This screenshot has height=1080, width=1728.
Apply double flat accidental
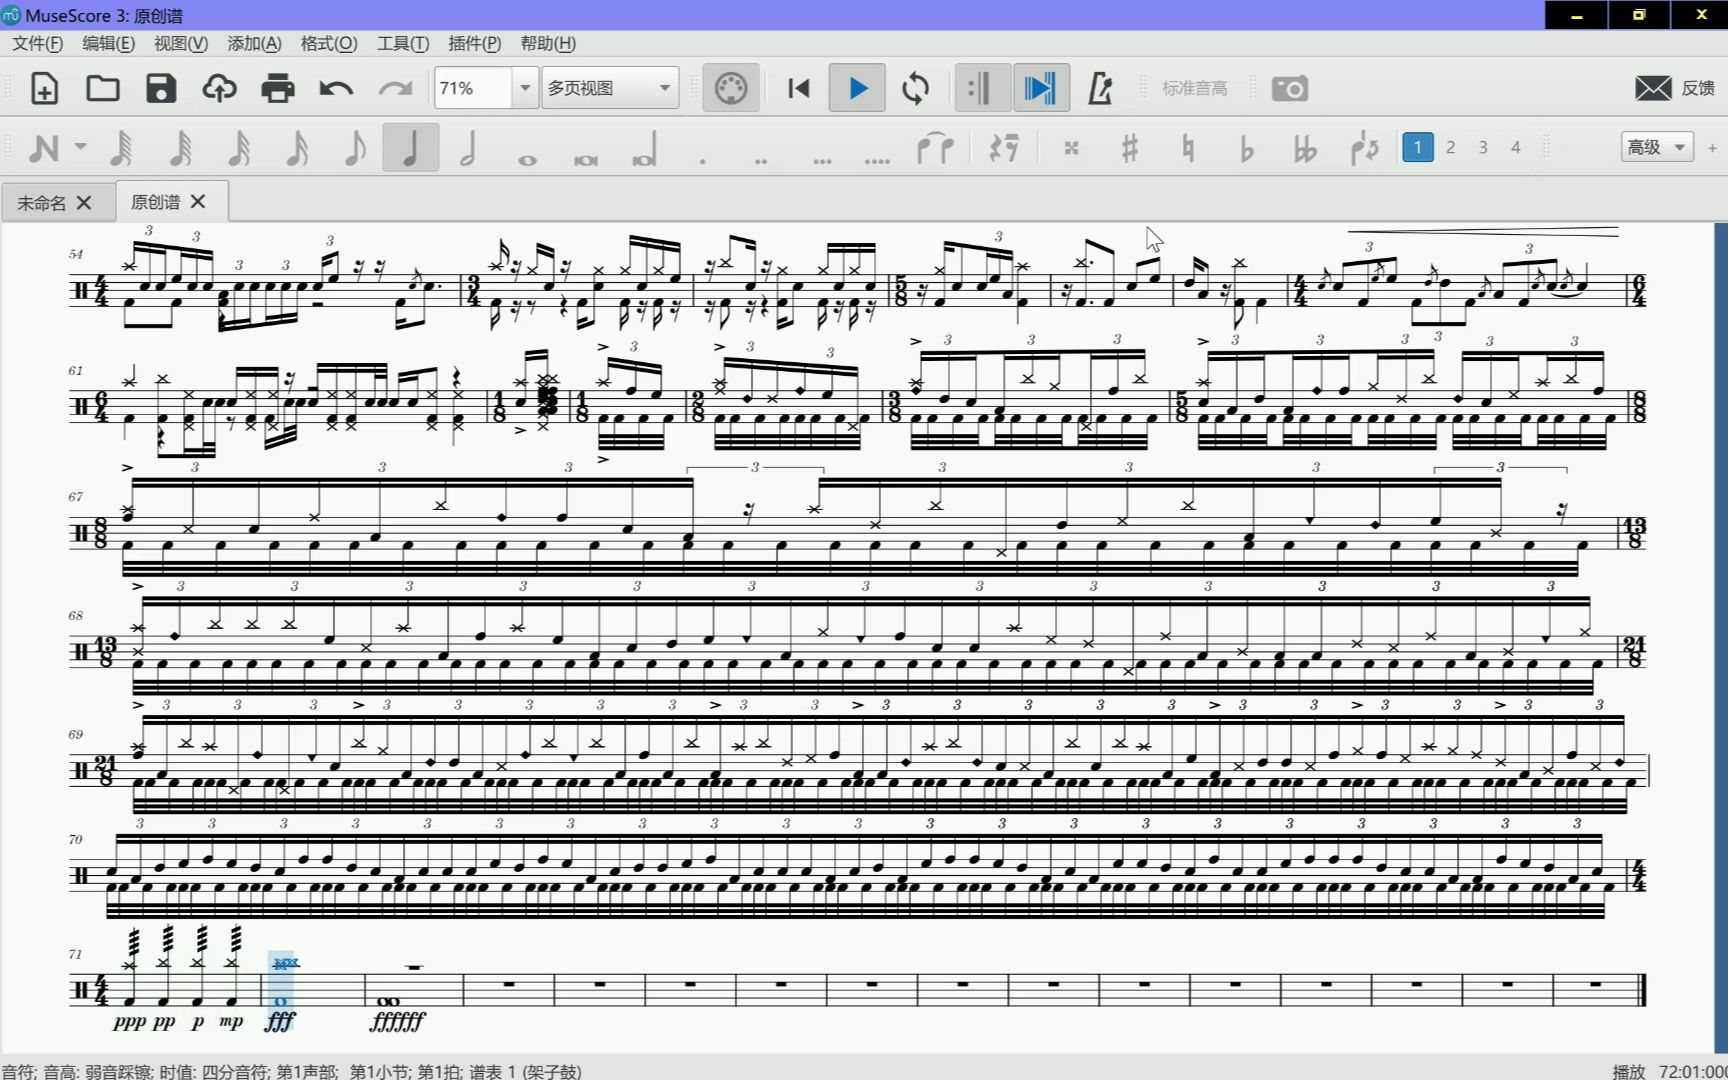1305,148
